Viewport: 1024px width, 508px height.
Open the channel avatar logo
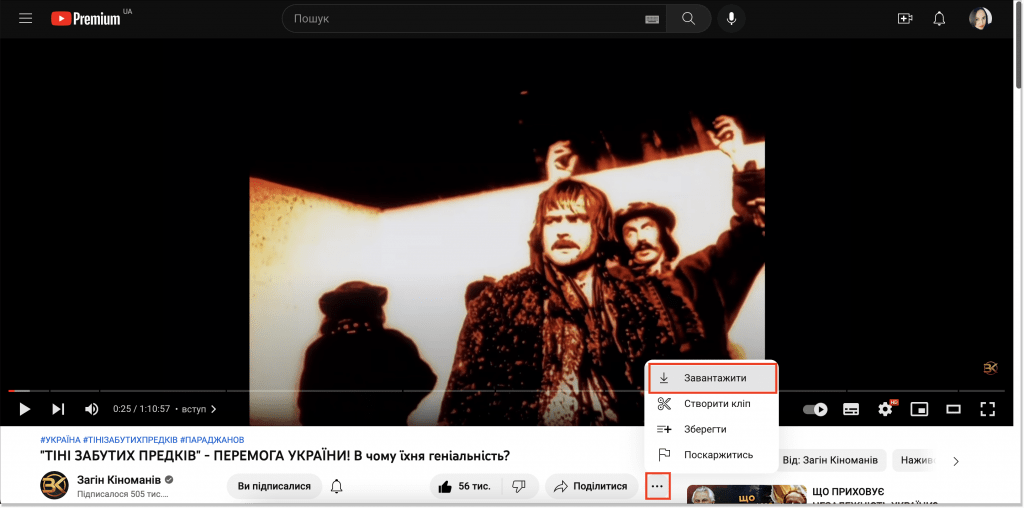(54, 485)
